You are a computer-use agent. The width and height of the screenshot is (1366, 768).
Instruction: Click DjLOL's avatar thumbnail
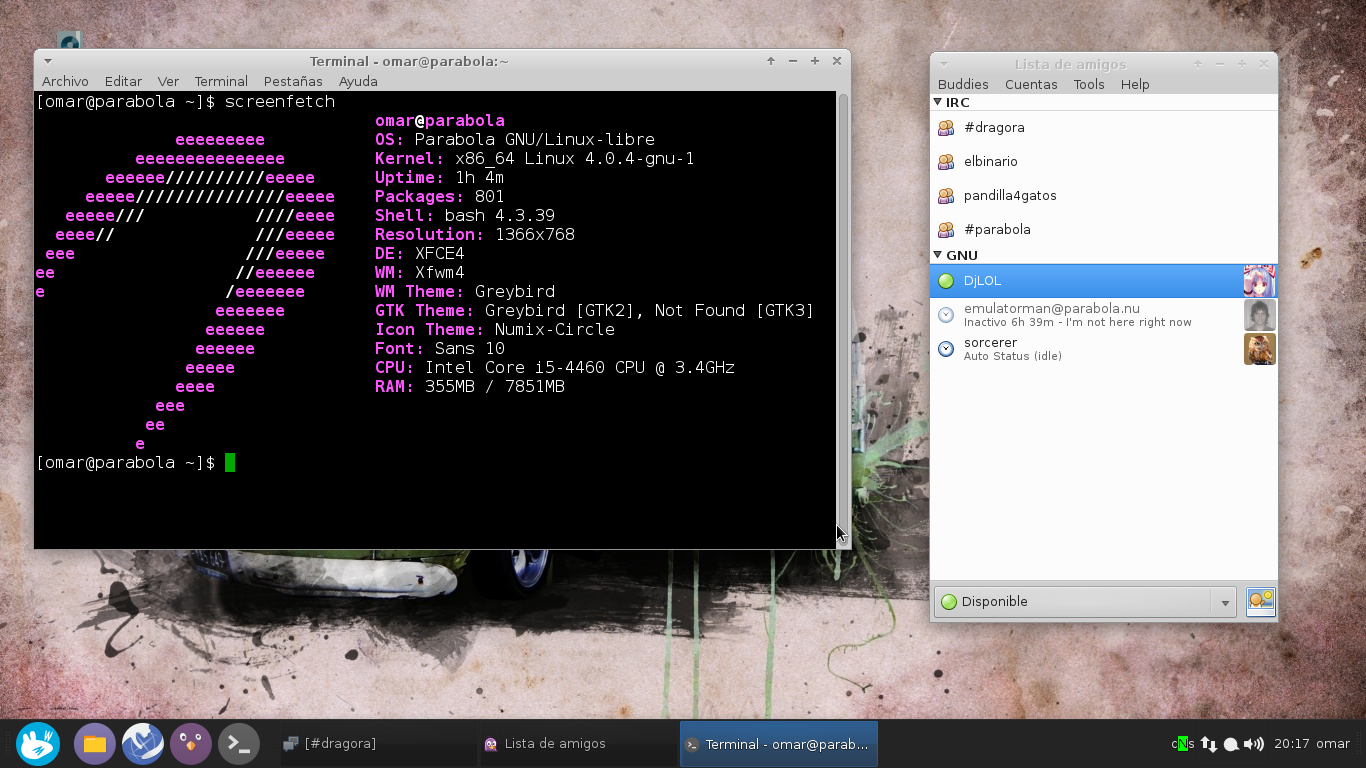pos(1259,281)
